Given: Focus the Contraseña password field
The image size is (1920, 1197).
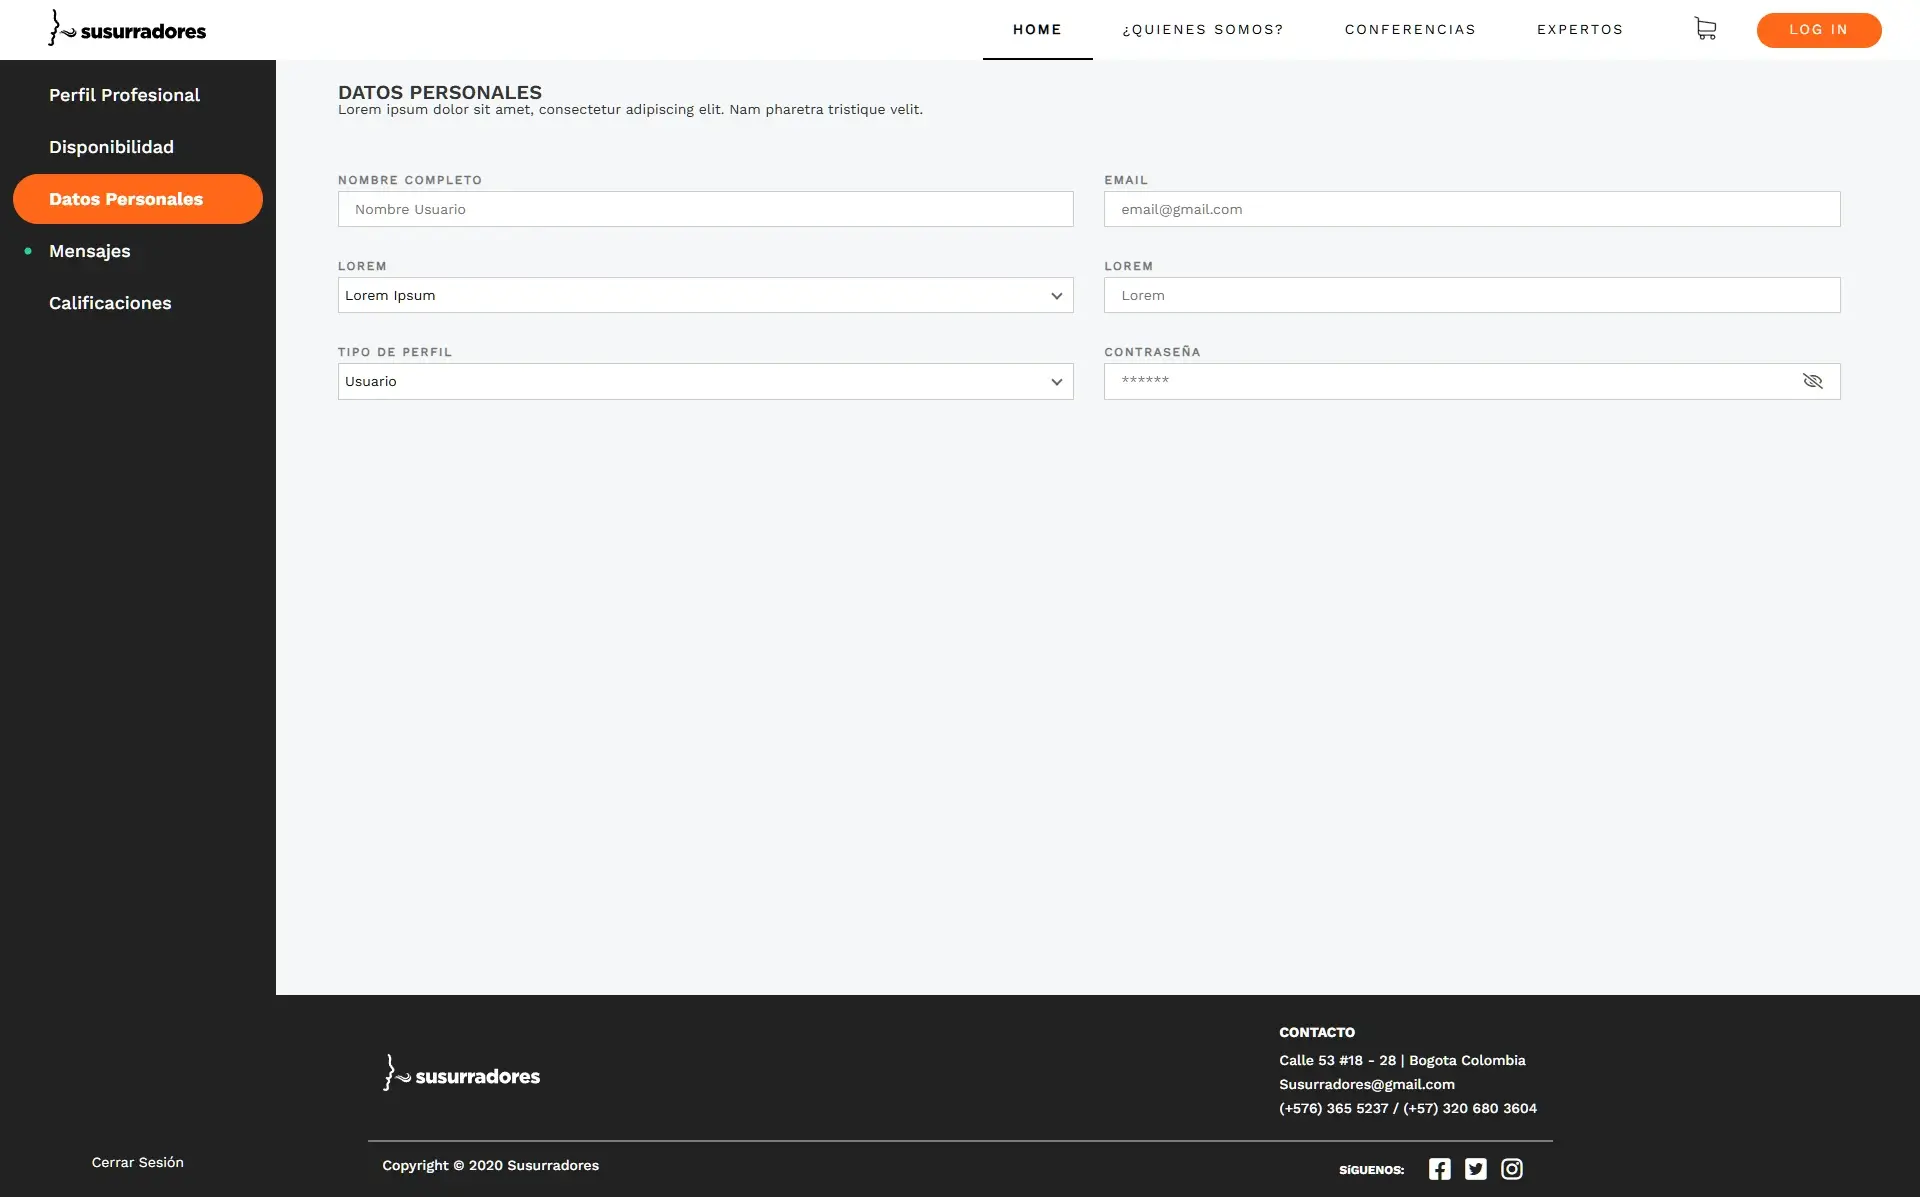Looking at the screenshot, I should pos(1472,381).
